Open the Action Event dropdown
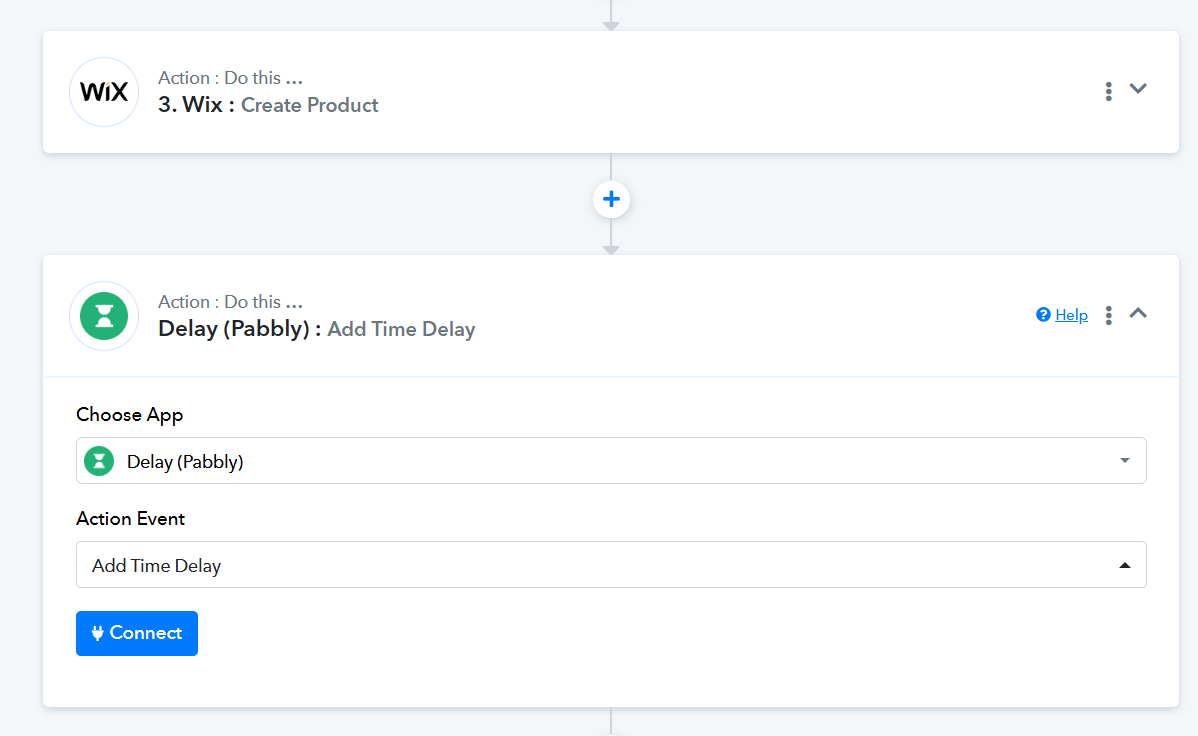This screenshot has width=1198, height=736. pyautogui.click(x=611, y=565)
